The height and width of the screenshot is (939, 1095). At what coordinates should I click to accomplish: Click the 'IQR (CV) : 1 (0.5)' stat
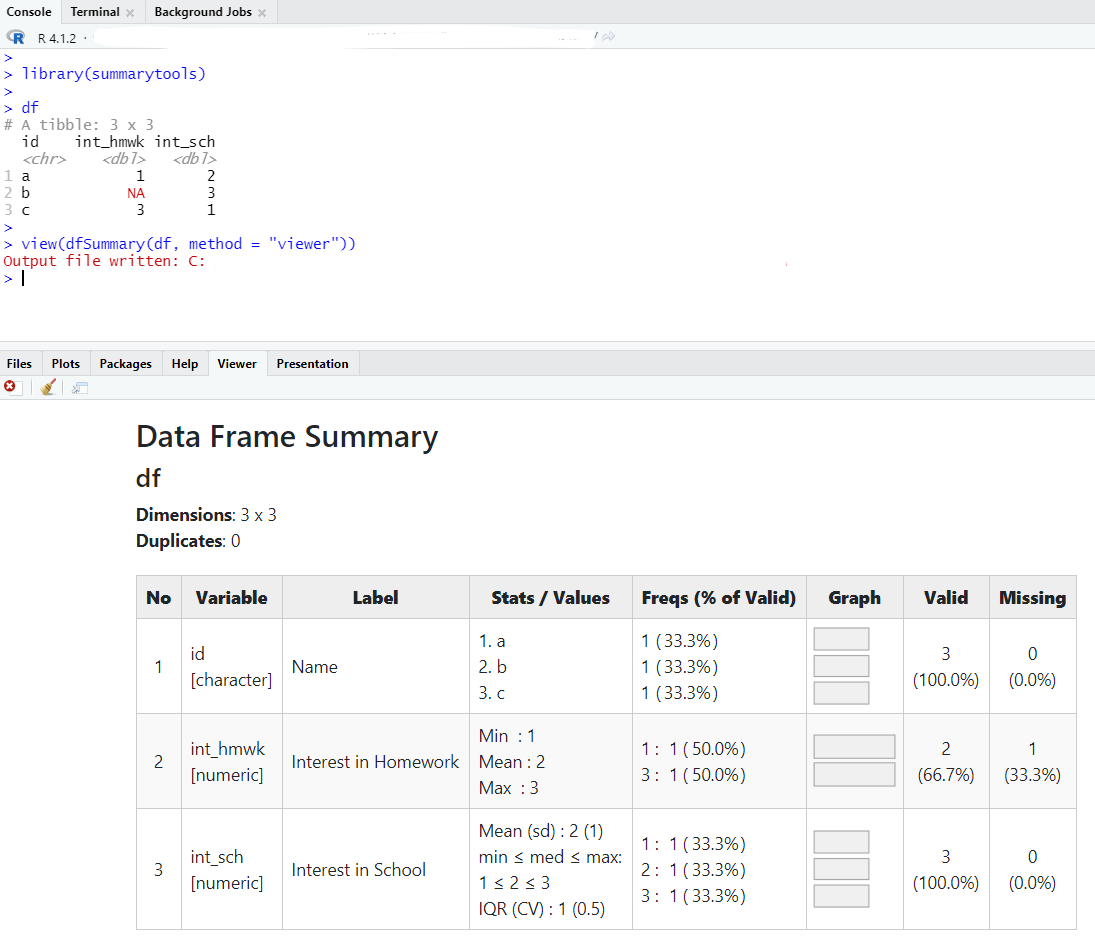pos(542,909)
